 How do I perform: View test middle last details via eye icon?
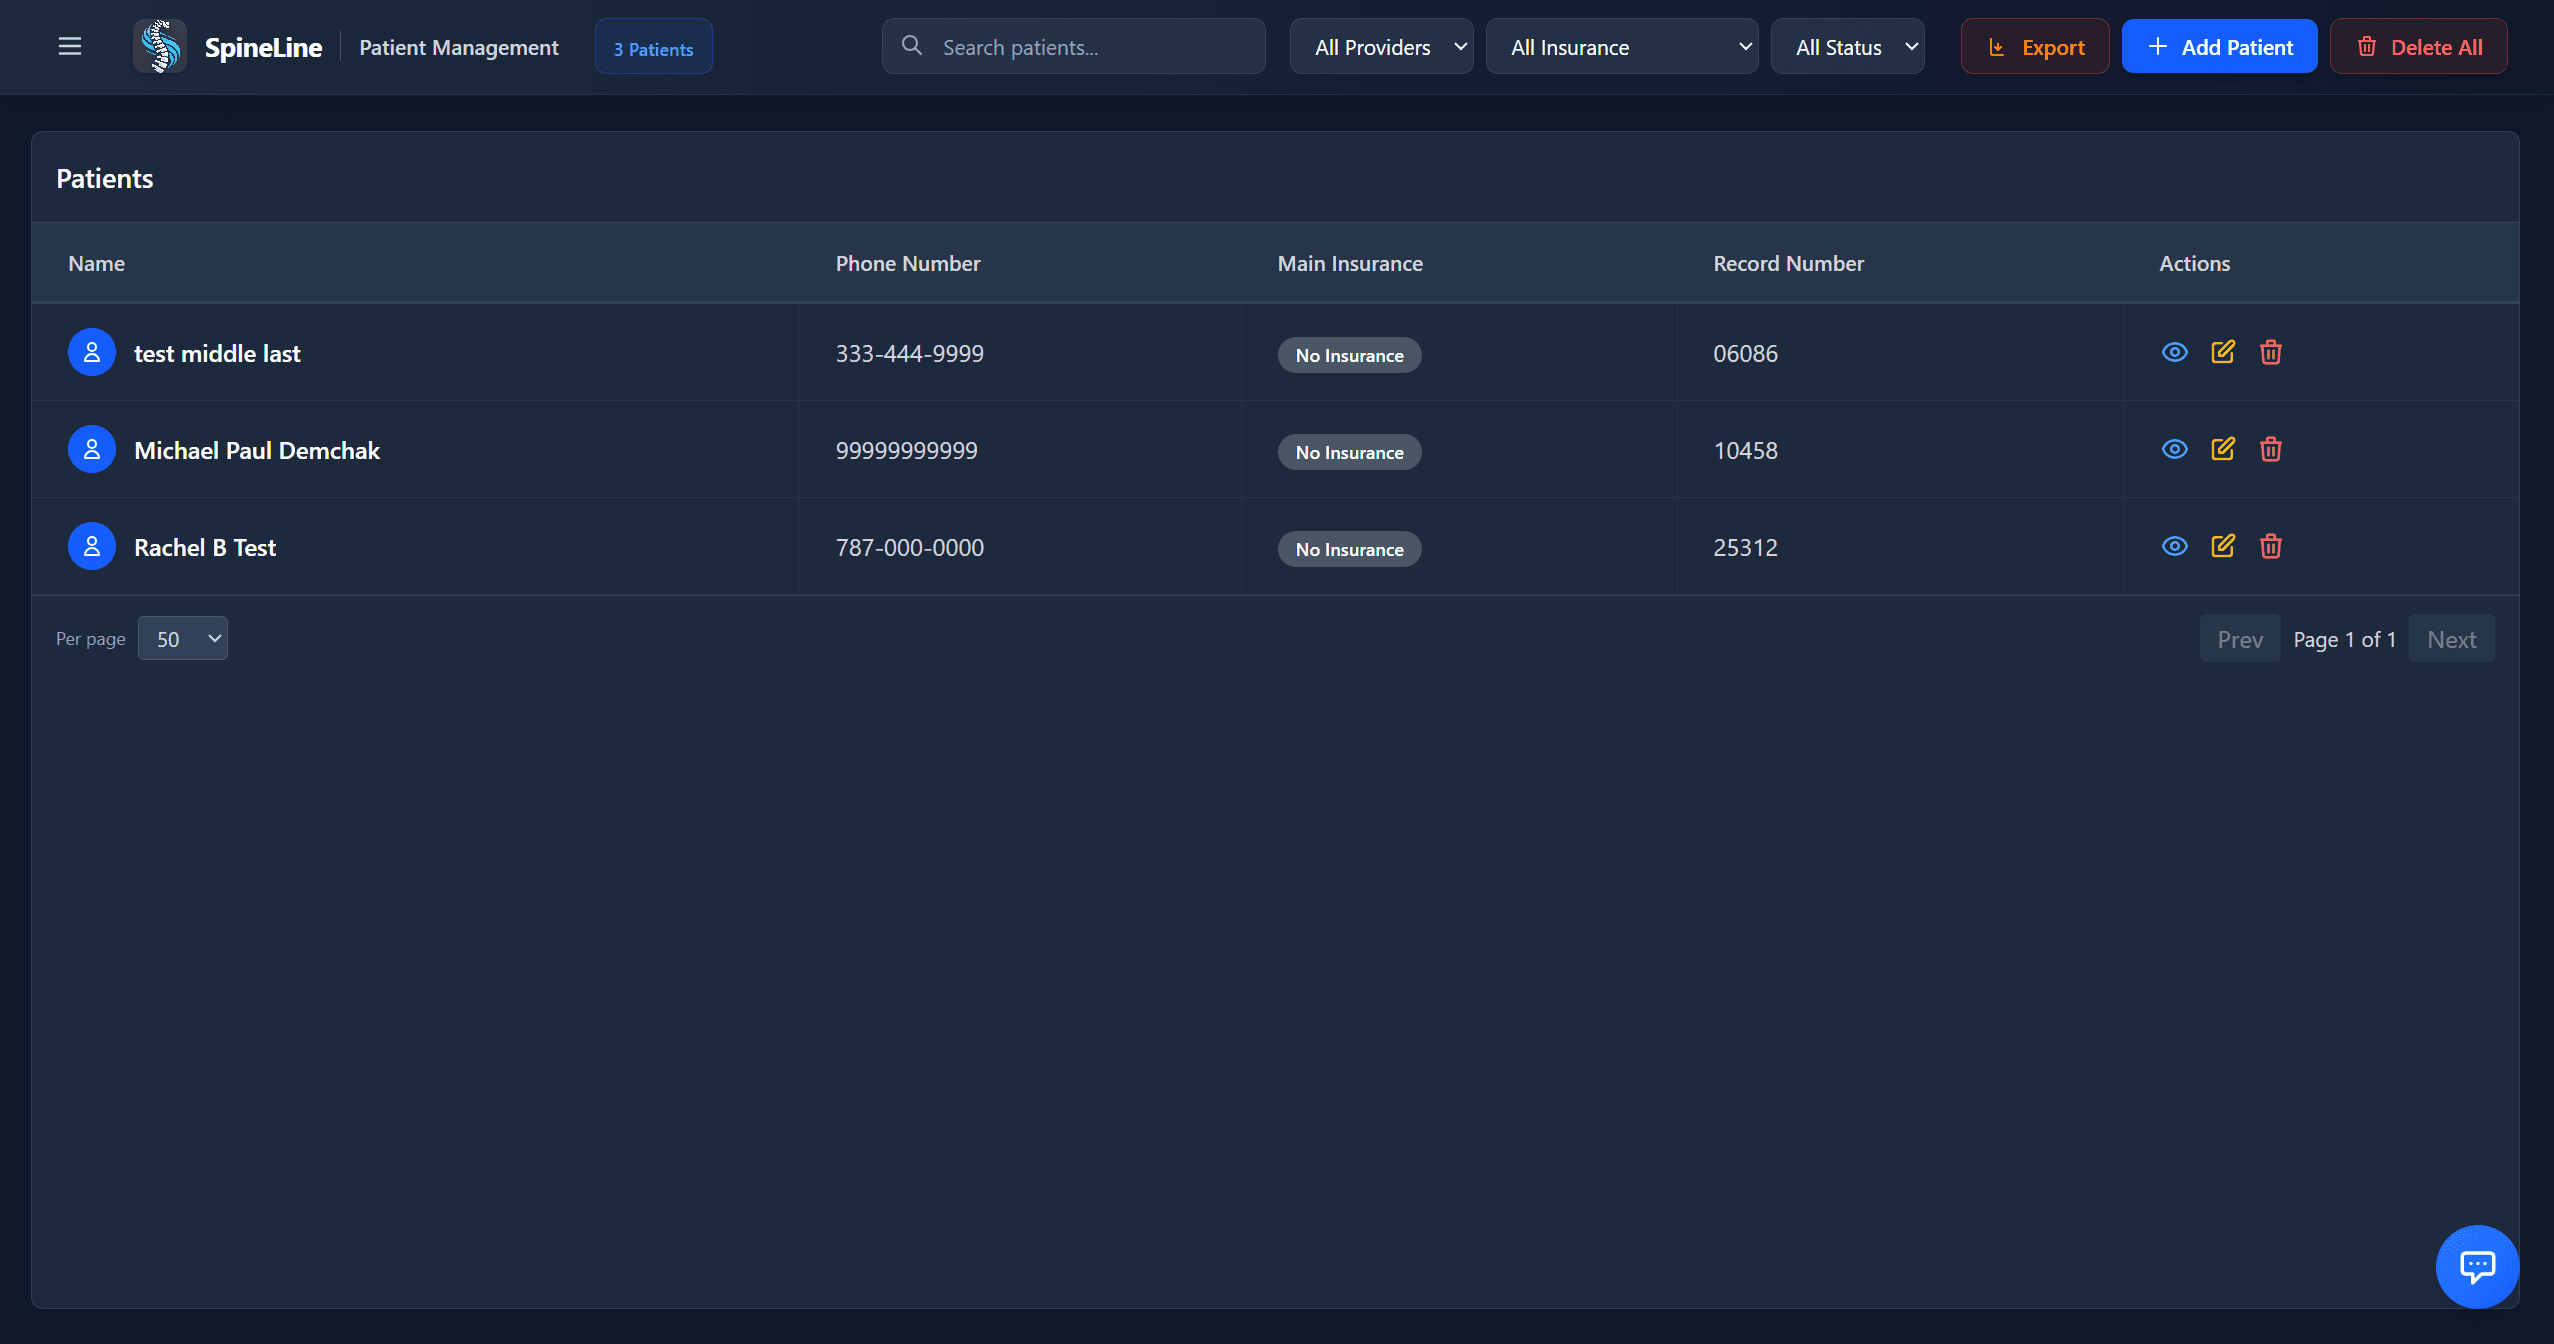point(2174,352)
